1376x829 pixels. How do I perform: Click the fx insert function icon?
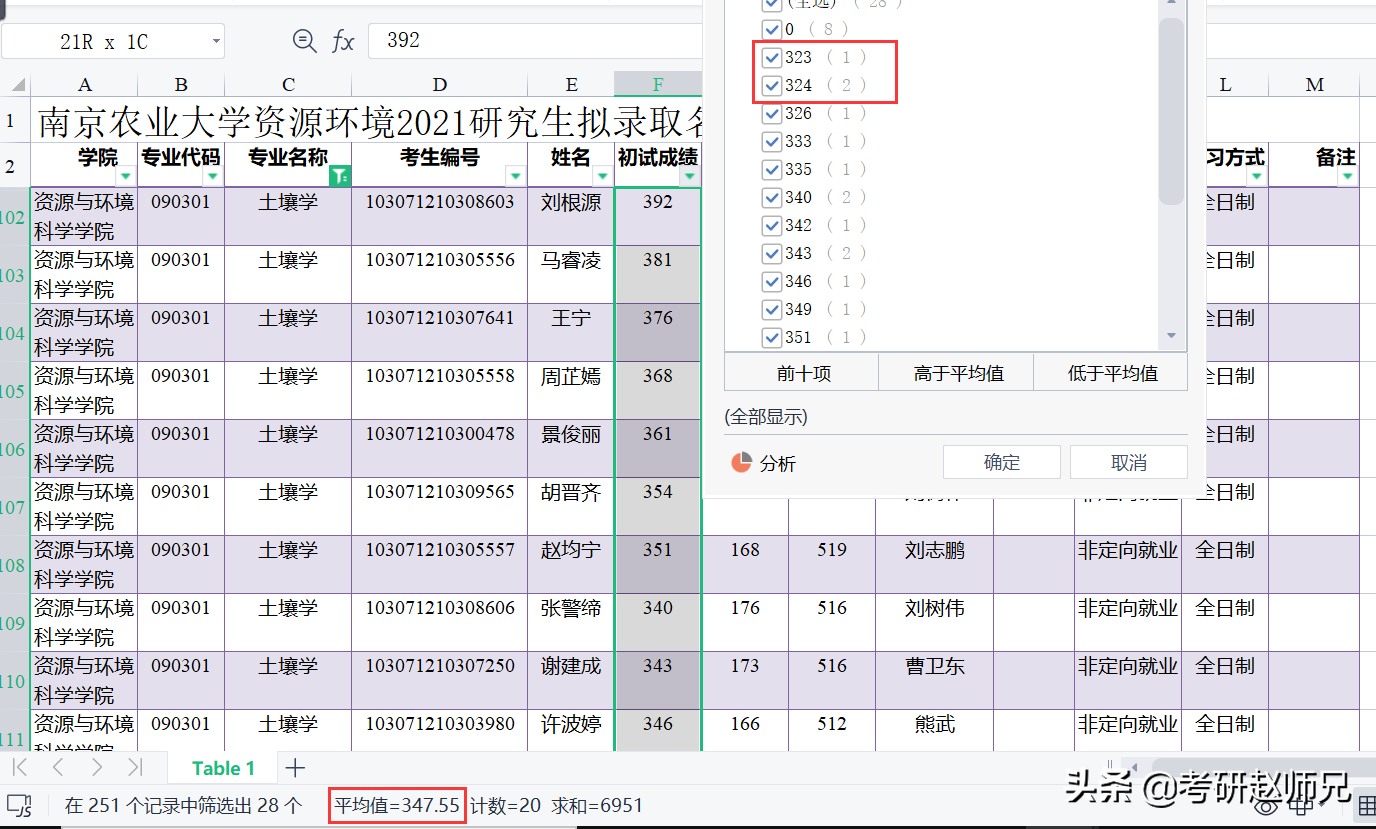pyautogui.click(x=343, y=42)
